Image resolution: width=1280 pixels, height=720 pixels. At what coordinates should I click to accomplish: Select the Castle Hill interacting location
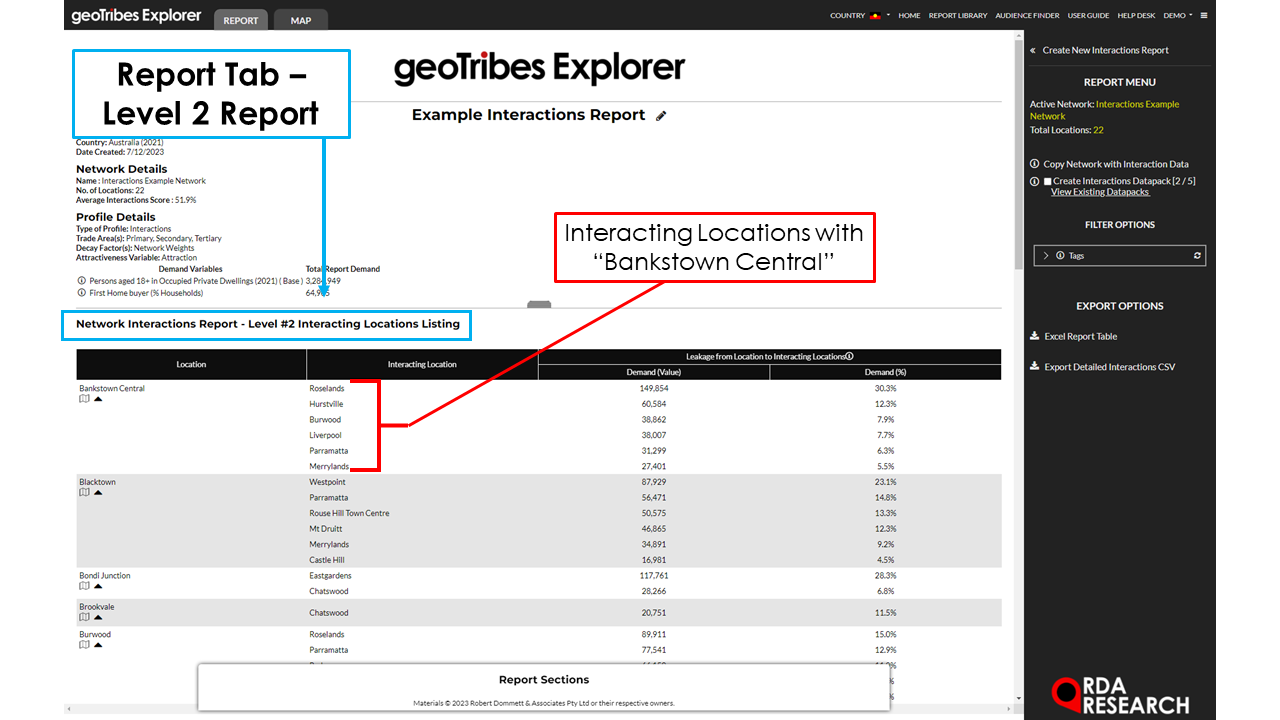[x=327, y=560]
